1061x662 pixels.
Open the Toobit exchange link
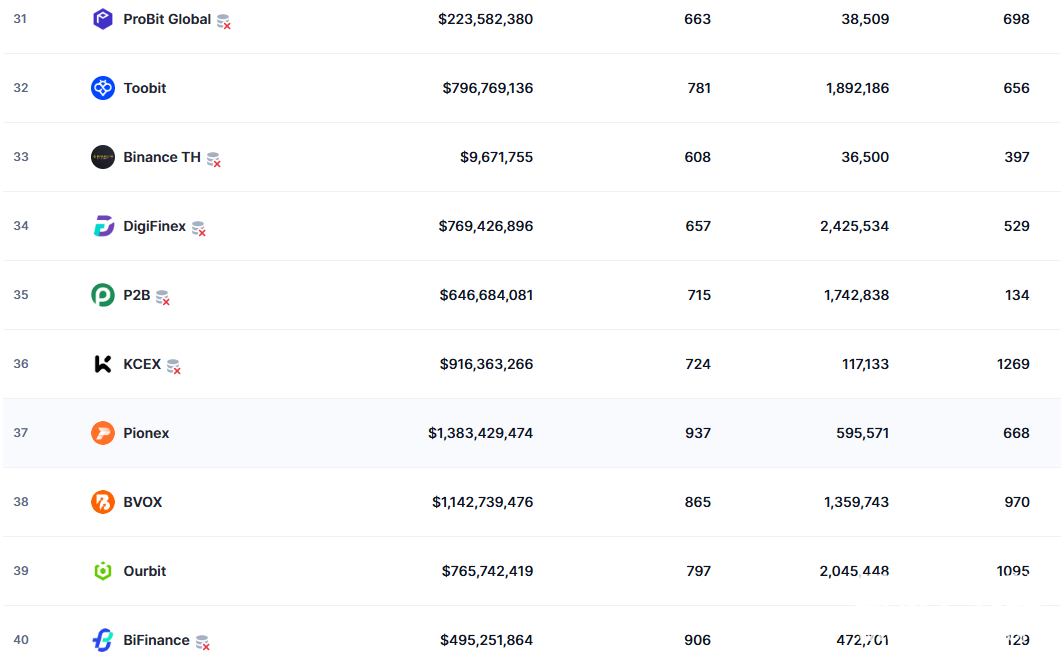[x=145, y=88]
